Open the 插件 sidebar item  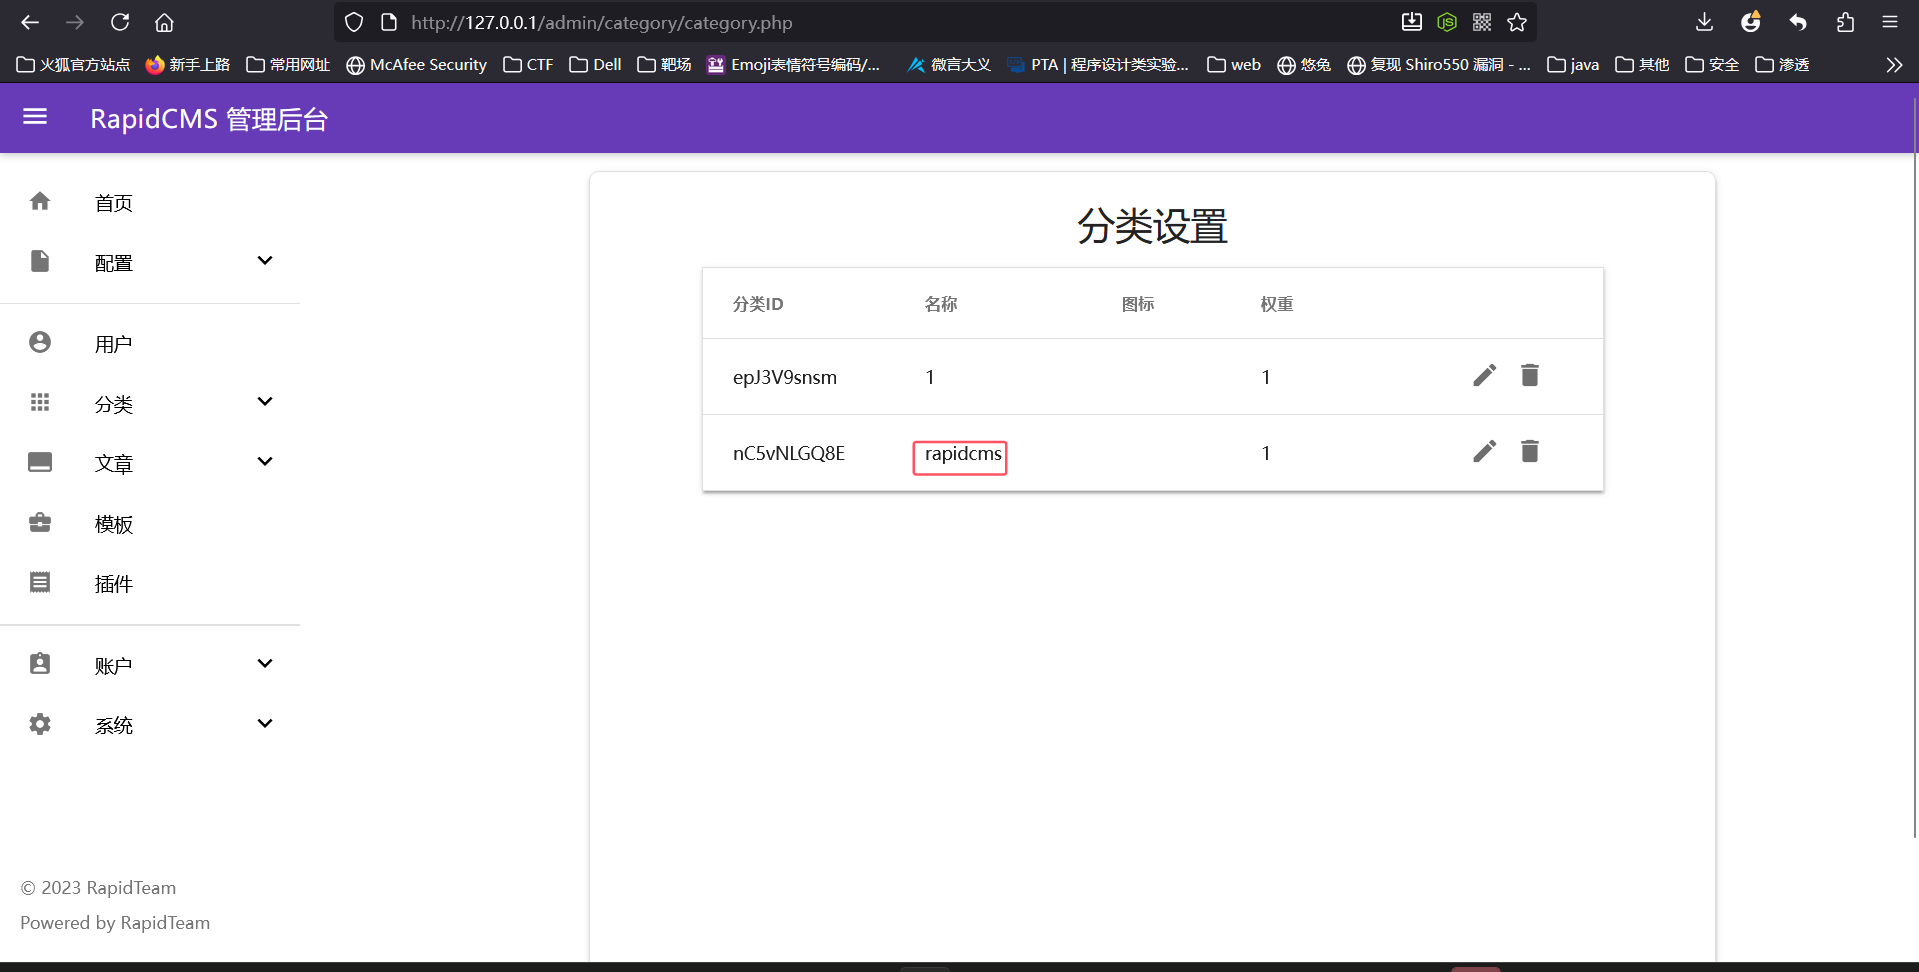coord(113,584)
